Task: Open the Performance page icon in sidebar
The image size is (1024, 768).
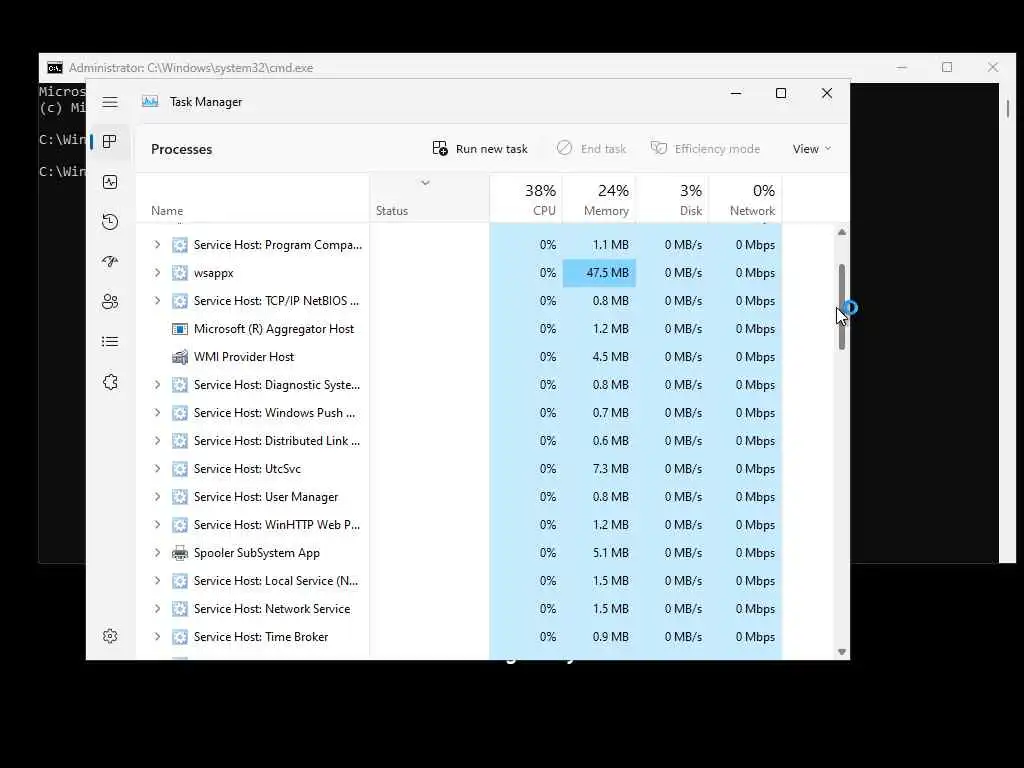Action: [x=110, y=182]
